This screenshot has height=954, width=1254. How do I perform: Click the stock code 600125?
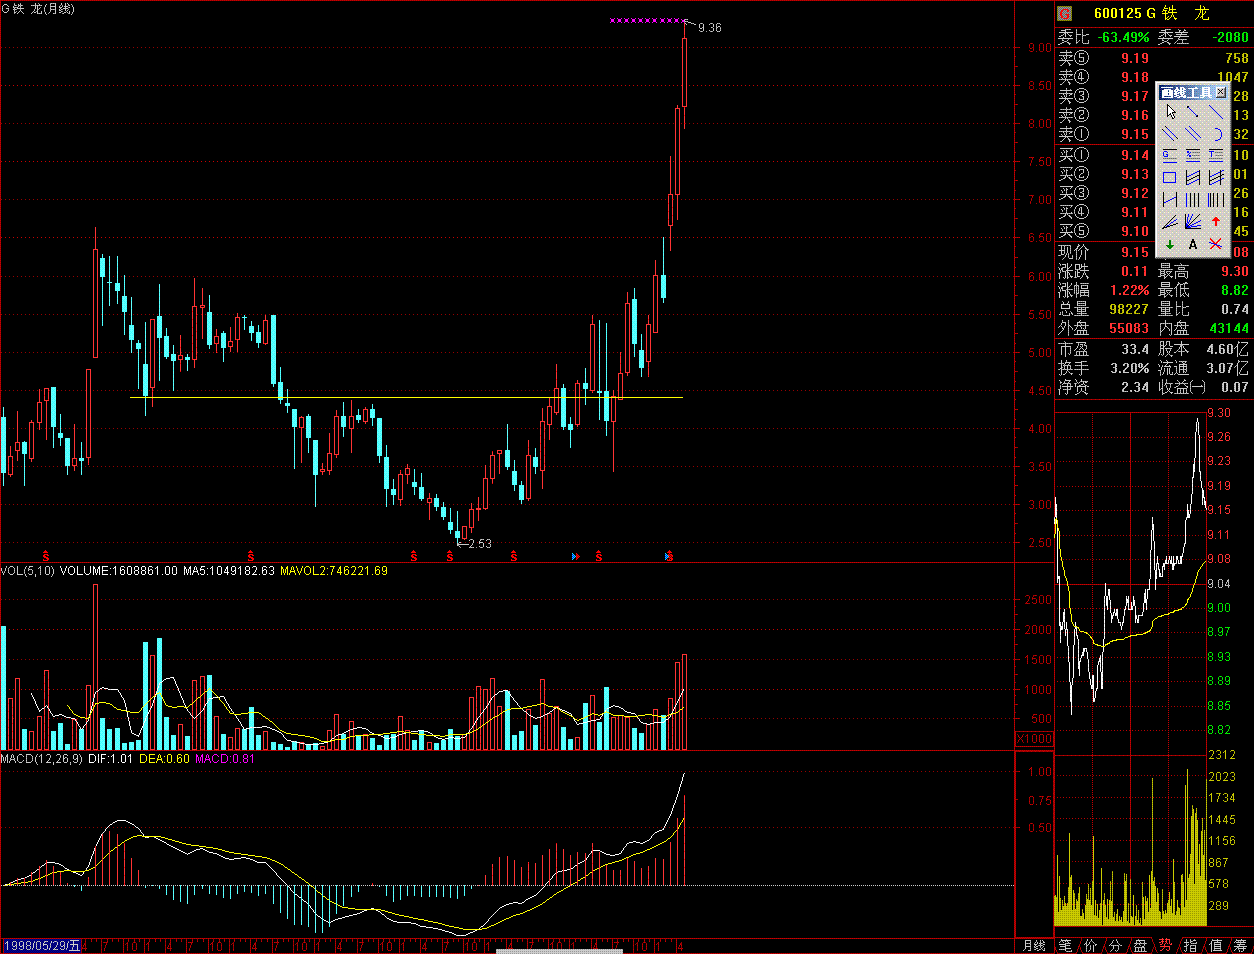1118,13
